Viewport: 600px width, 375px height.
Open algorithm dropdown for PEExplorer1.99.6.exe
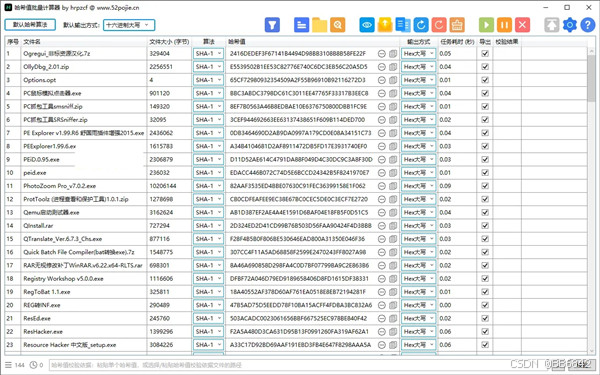click(208, 146)
